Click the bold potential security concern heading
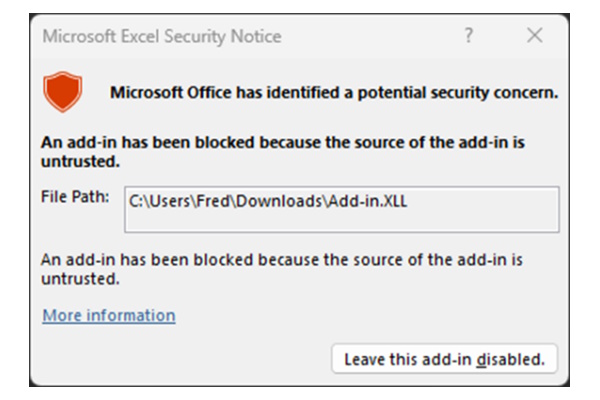600x400 pixels. point(334,93)
